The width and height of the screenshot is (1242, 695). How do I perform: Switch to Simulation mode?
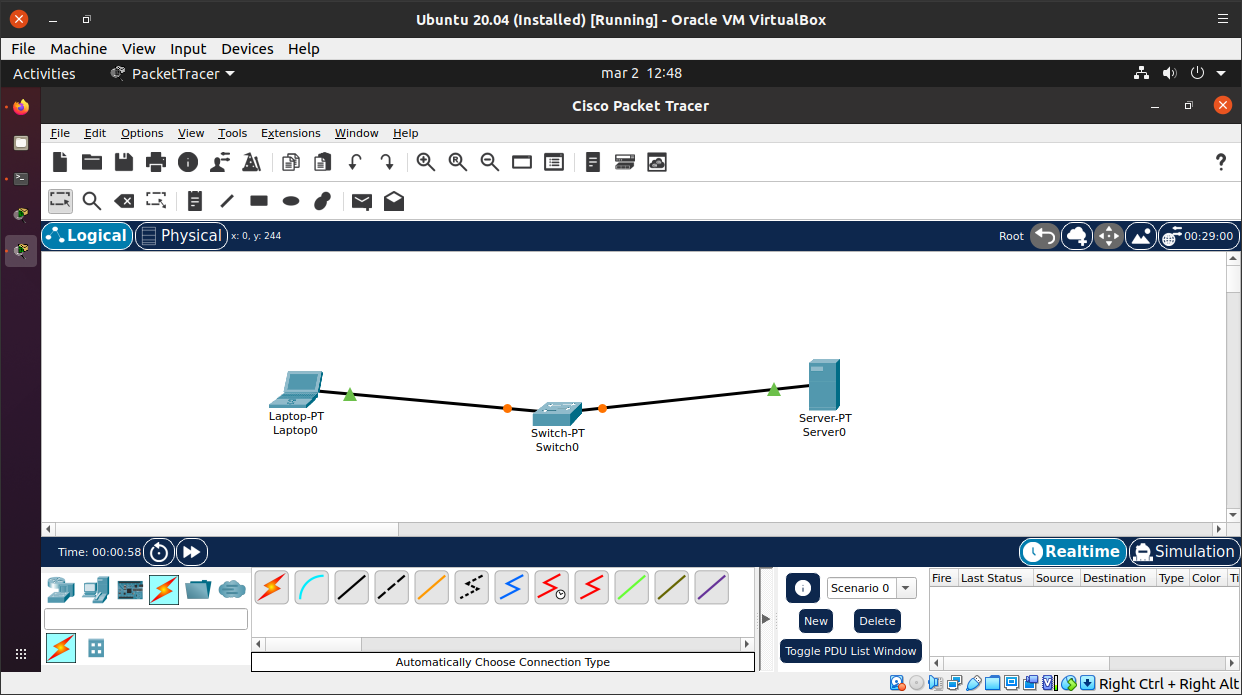click(x=1184, y=552)
